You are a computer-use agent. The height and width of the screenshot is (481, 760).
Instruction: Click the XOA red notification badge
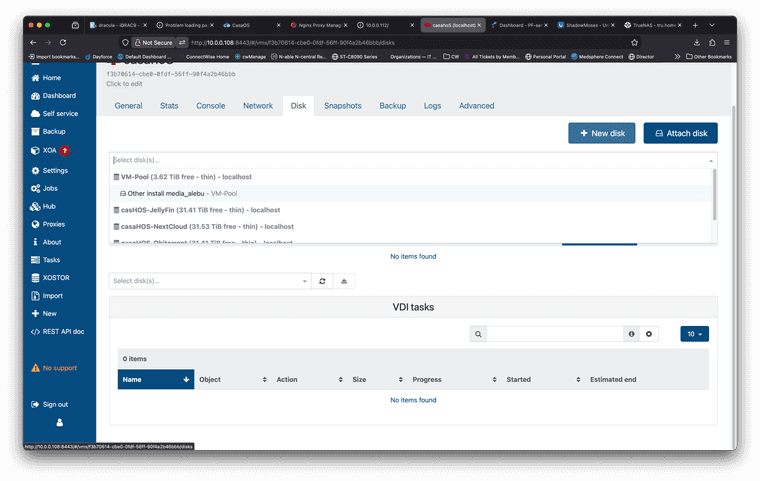(65, 151)
